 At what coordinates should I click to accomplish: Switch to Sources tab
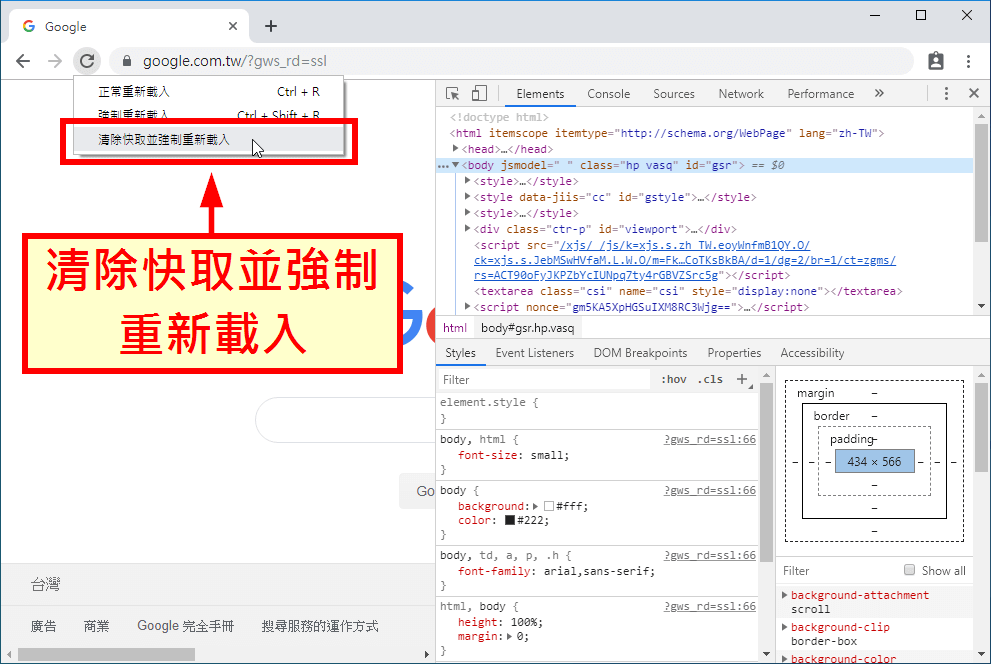(x=674, y=94)
